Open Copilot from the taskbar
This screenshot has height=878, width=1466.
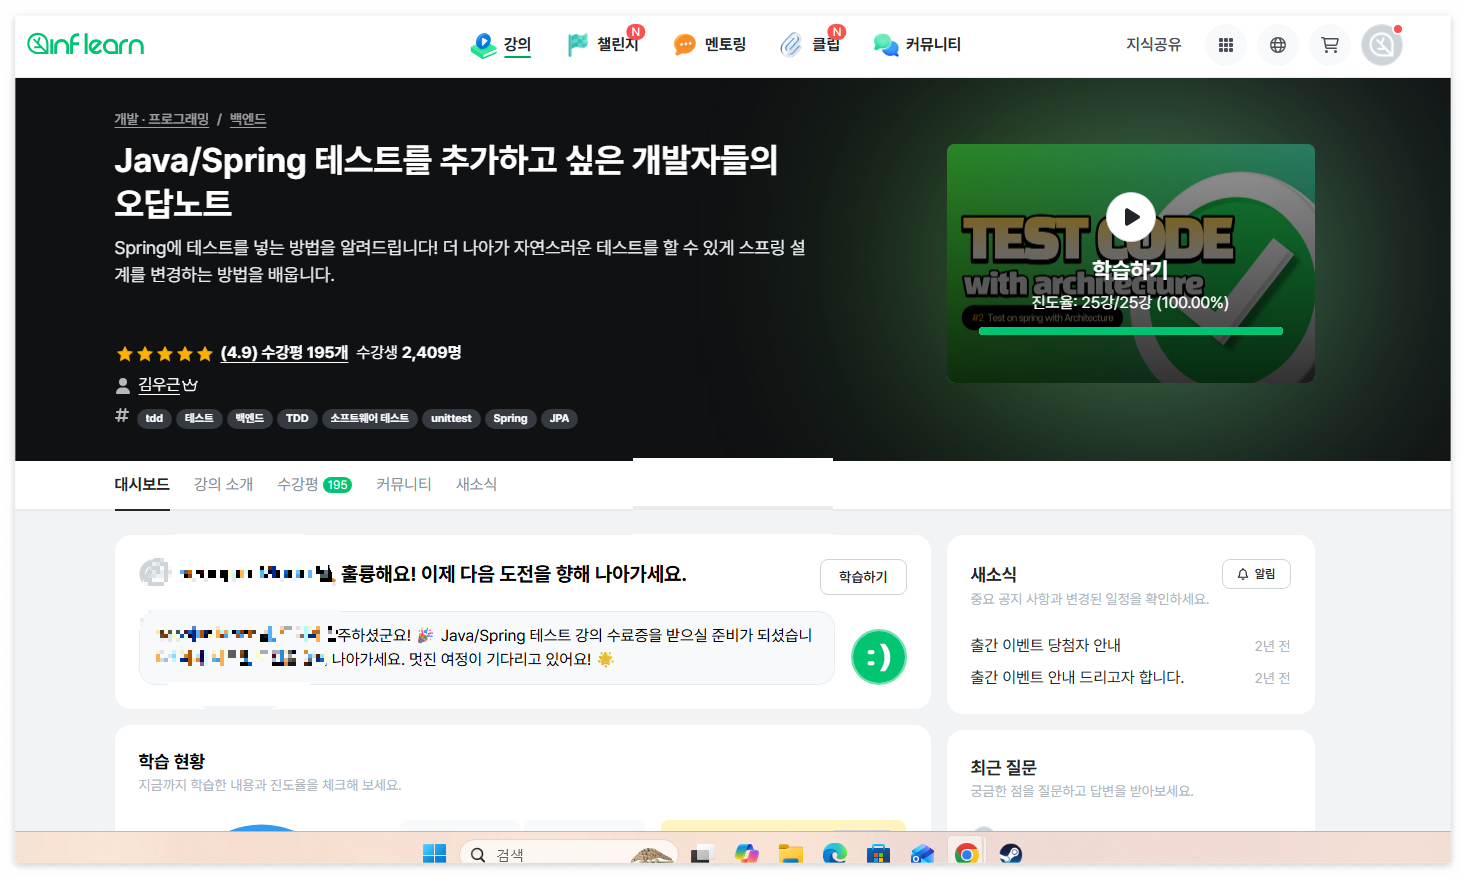click(746, 854)
